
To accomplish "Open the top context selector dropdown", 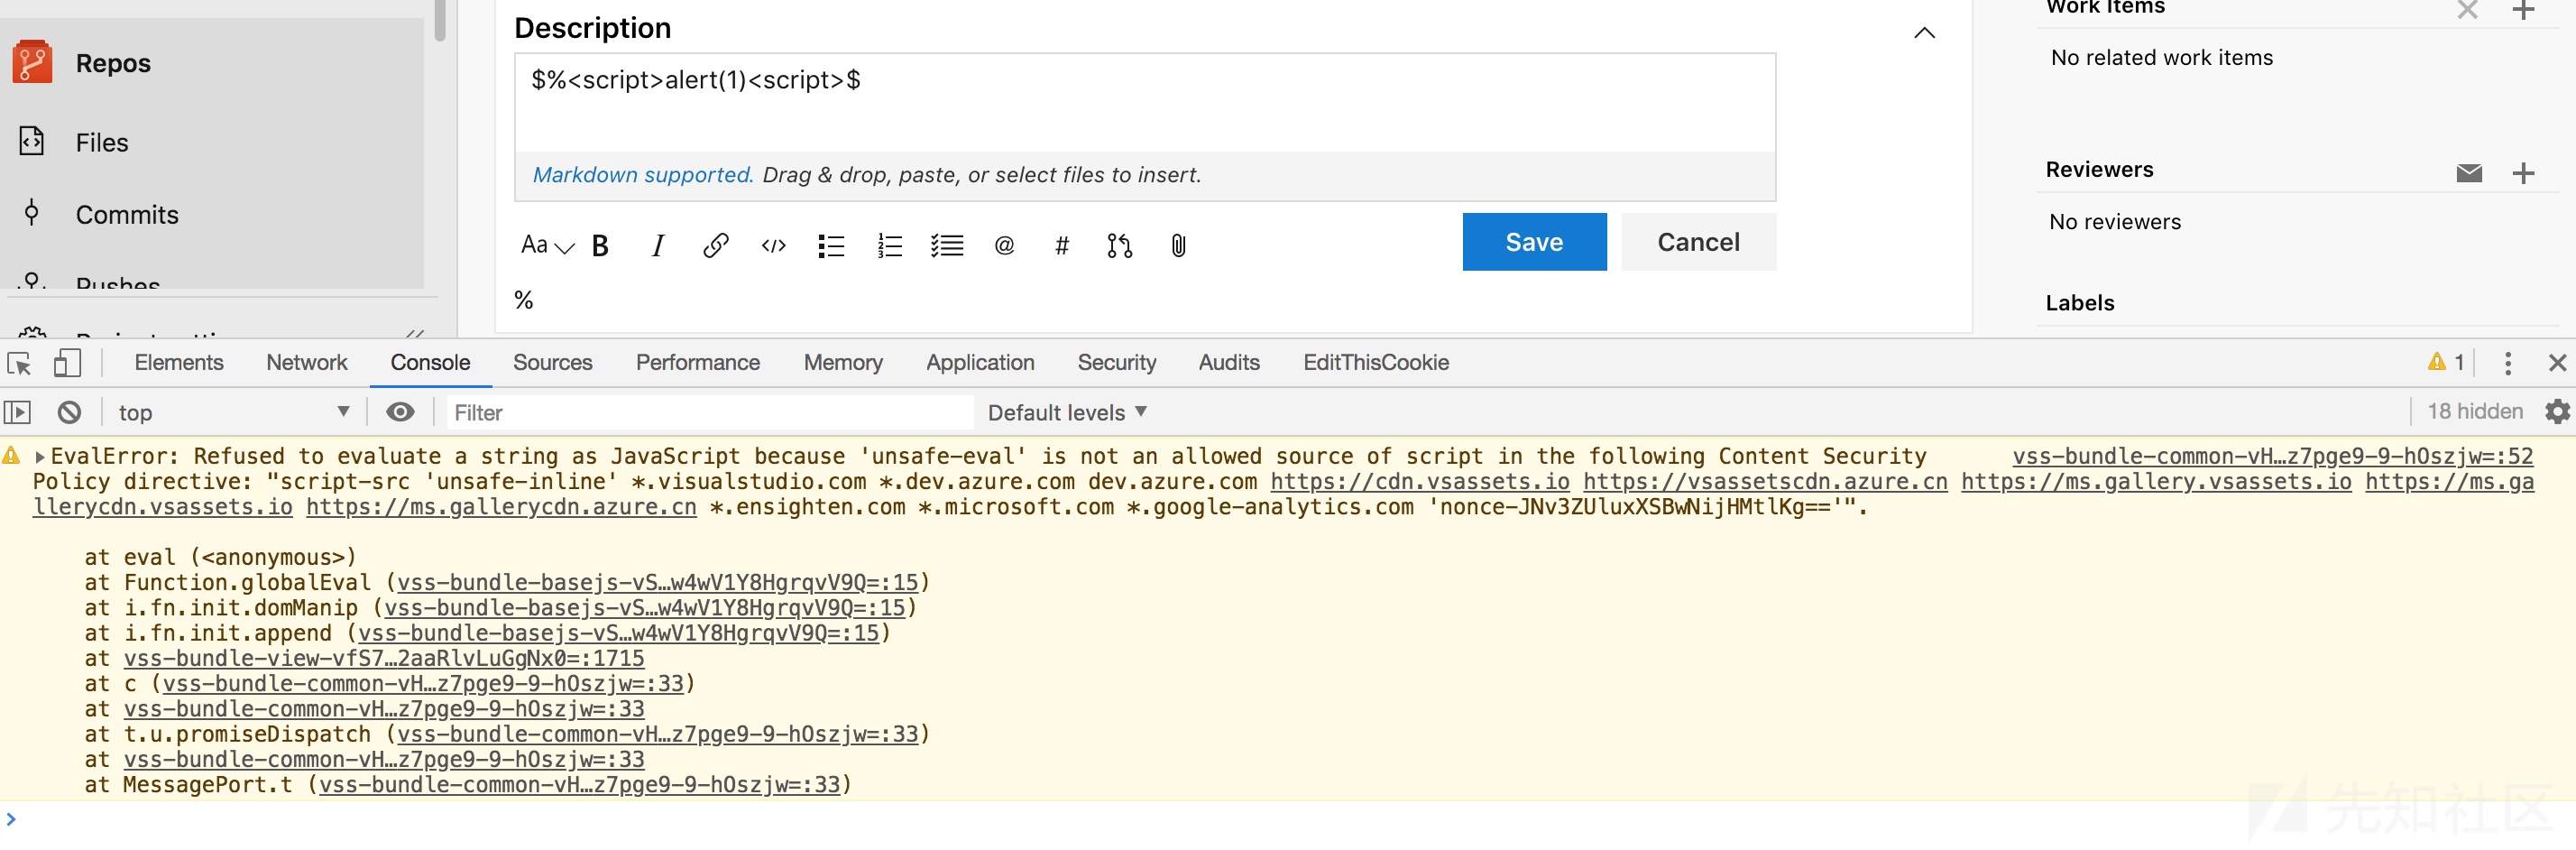I will (x=233, y=412).
